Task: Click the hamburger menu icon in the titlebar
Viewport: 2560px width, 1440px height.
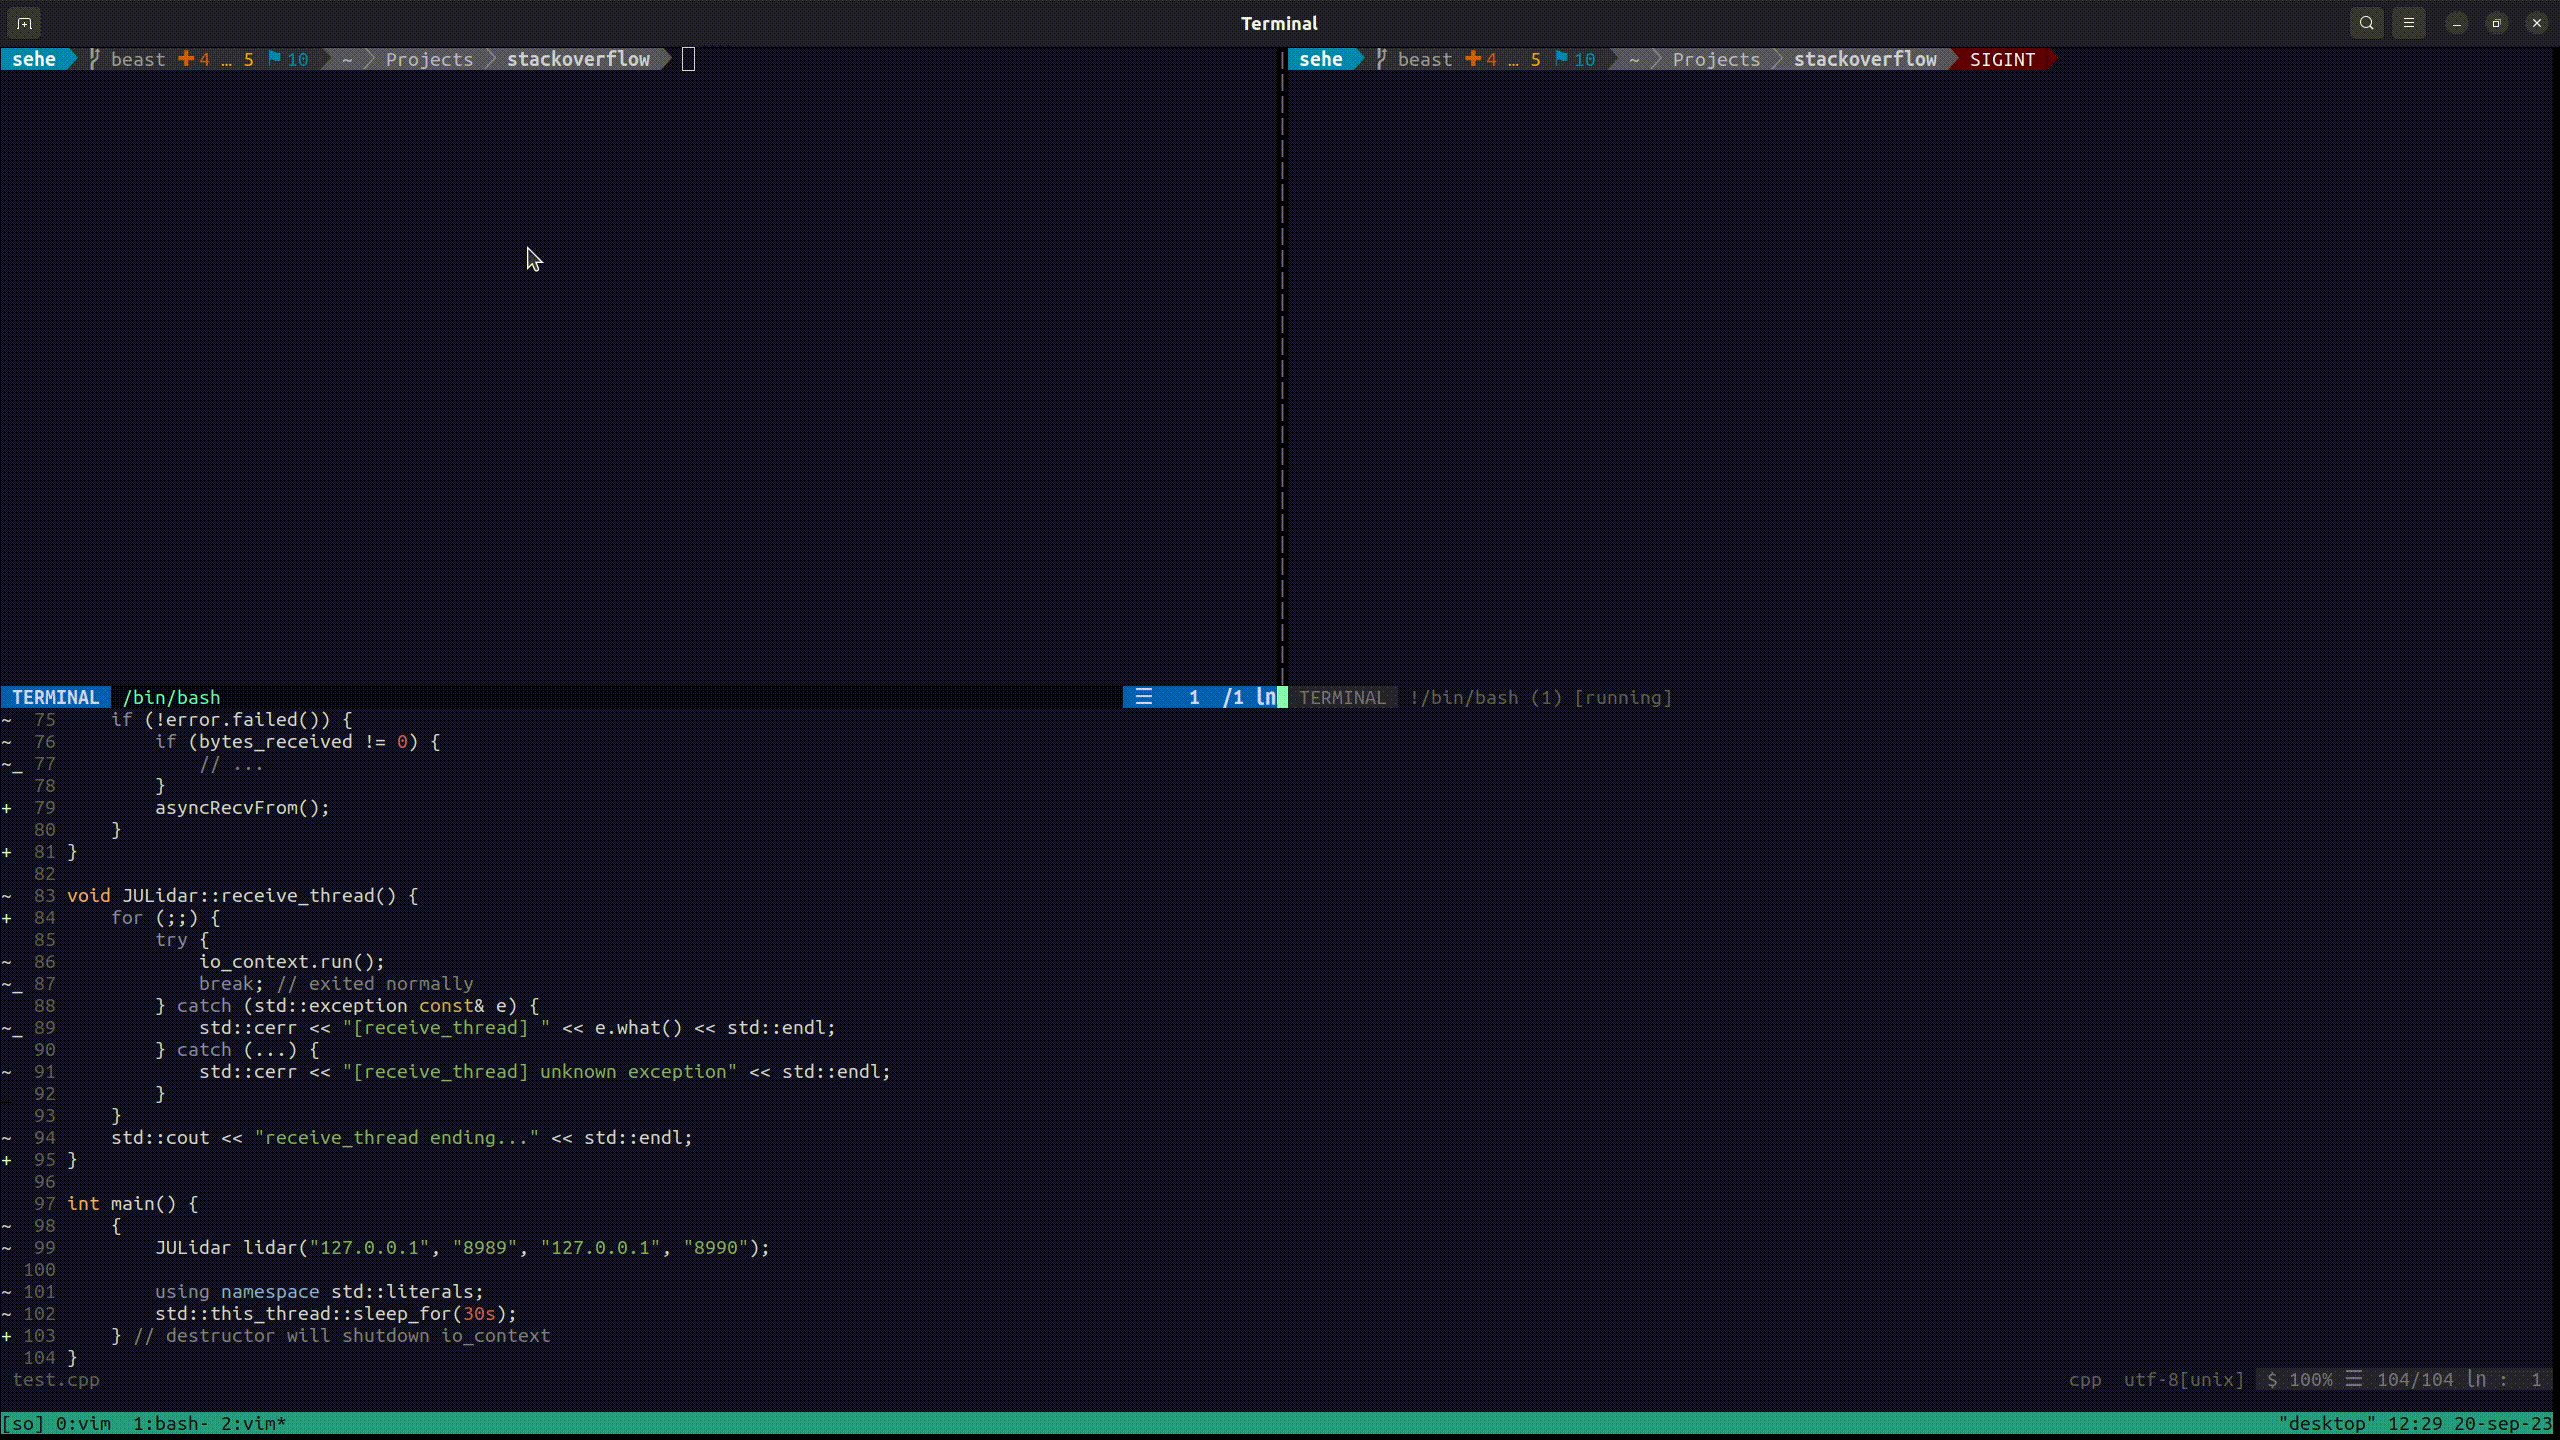Action: click(x=2409, y=22)
